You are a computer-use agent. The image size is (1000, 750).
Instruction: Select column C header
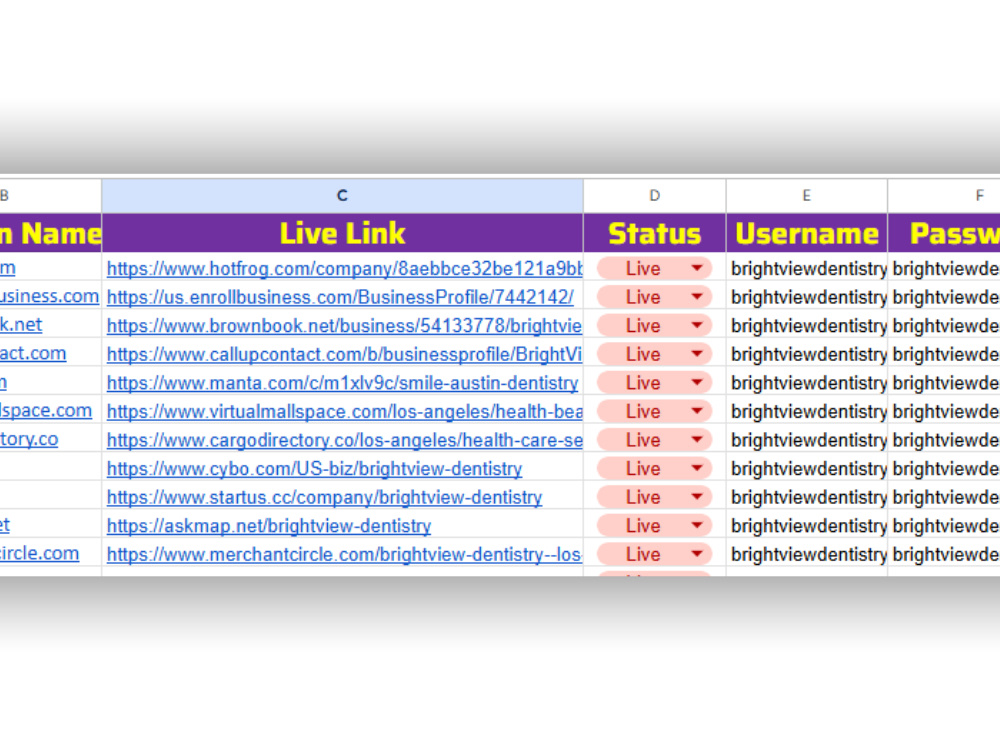click(x=342, y=196)
